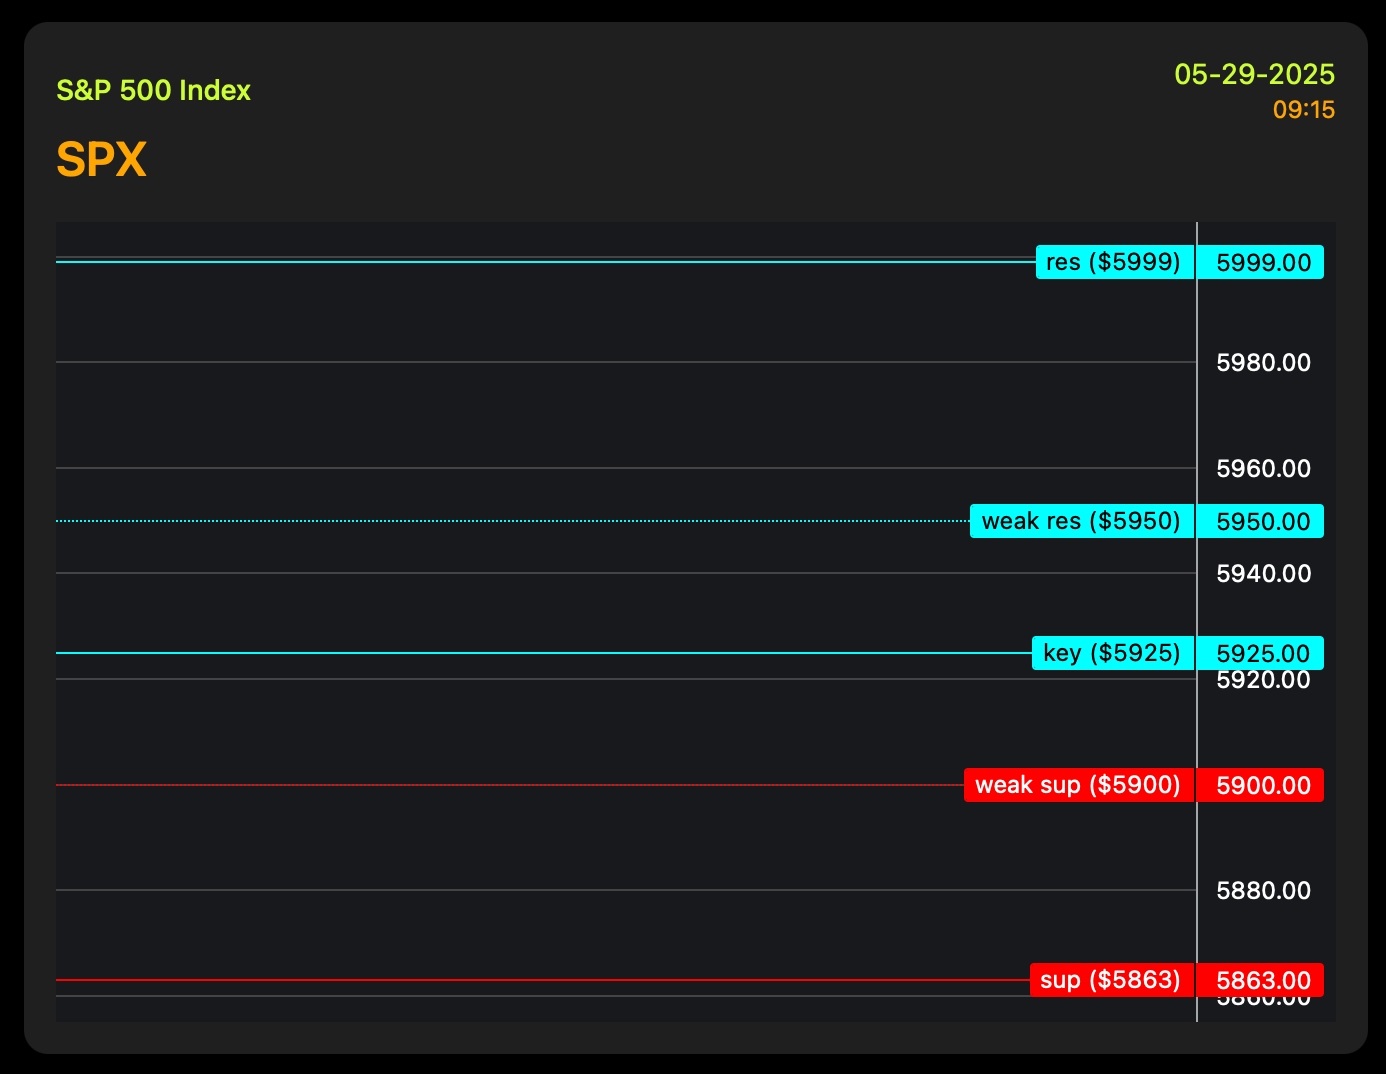Click the 5950.00 price tag
The width and height of the screenshot is (1386, 1074).
[1261, 521]
